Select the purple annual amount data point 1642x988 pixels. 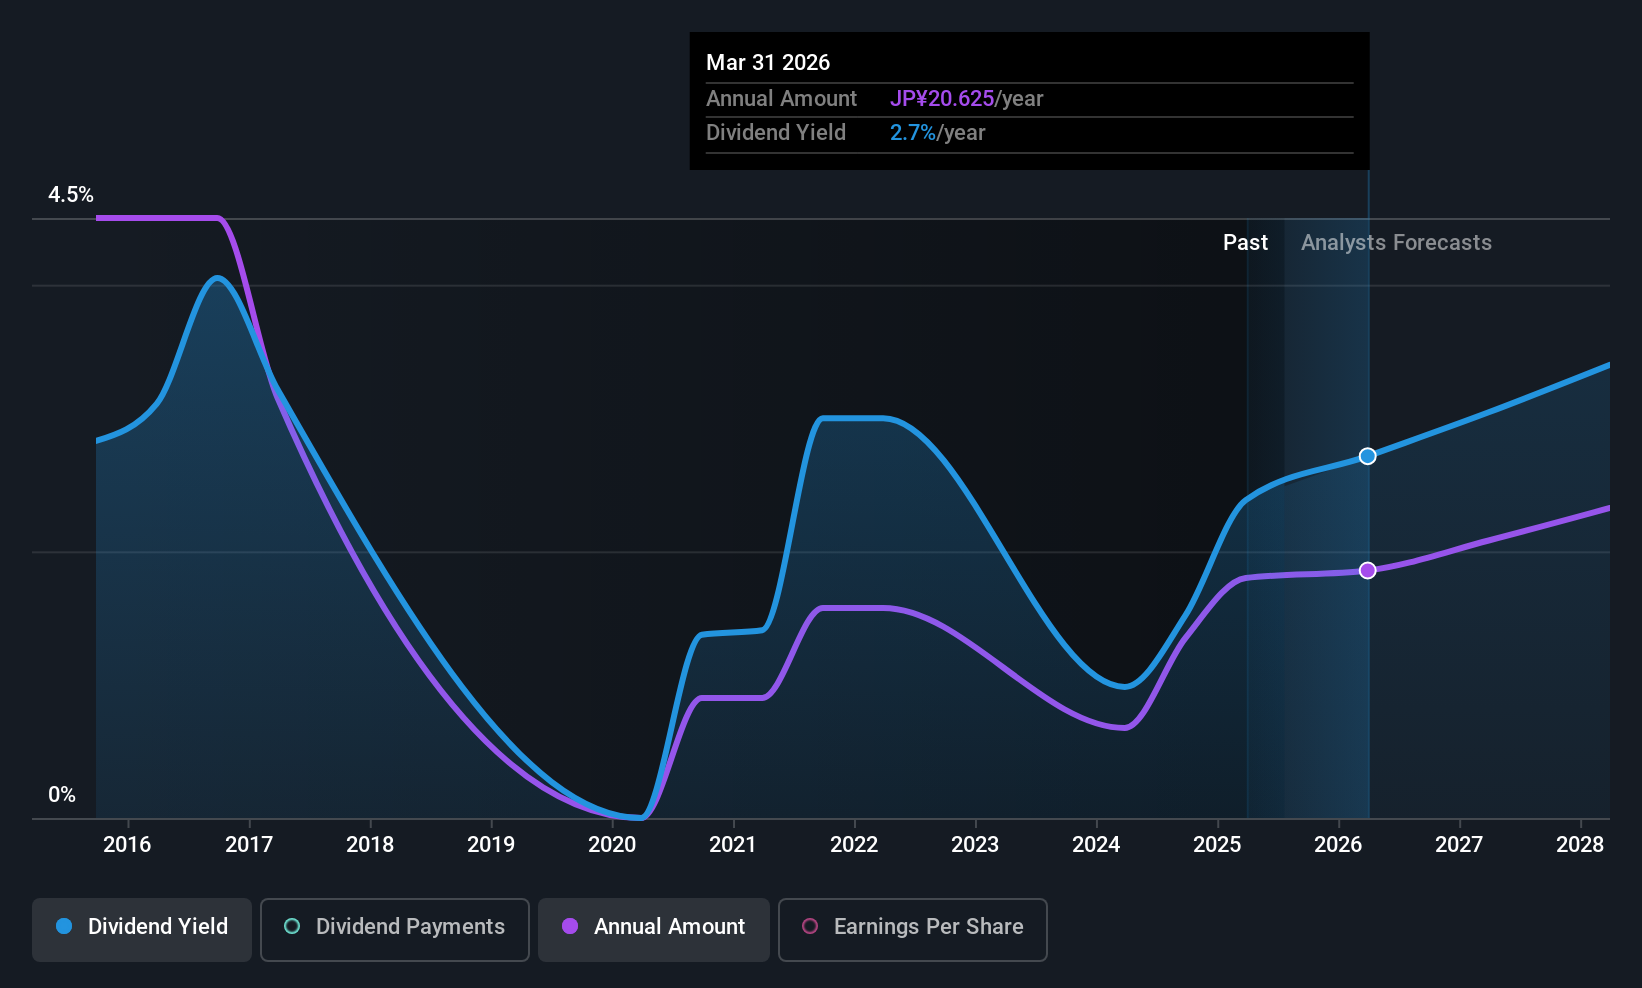click(1368, 570)
